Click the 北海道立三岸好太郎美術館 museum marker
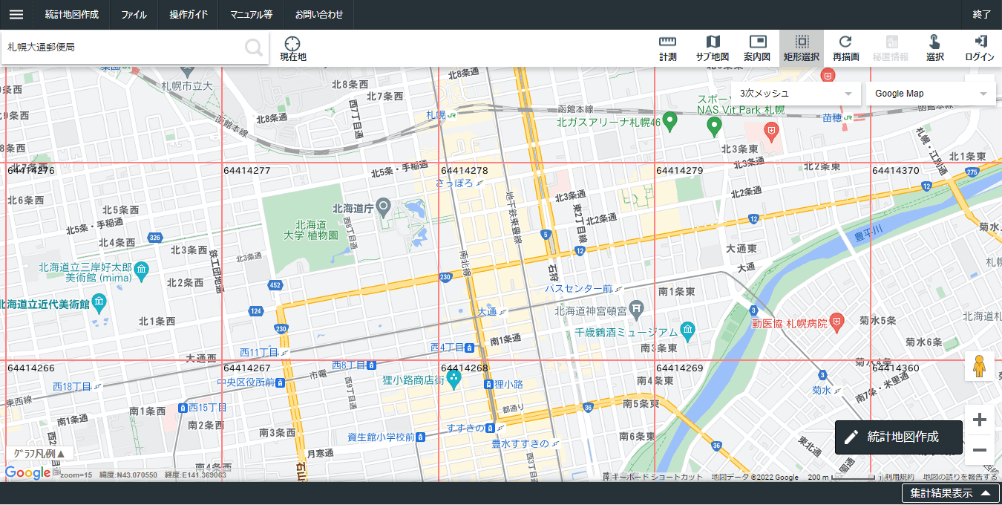The height and width of the screenshot is (505, 1002). point(141,270)
